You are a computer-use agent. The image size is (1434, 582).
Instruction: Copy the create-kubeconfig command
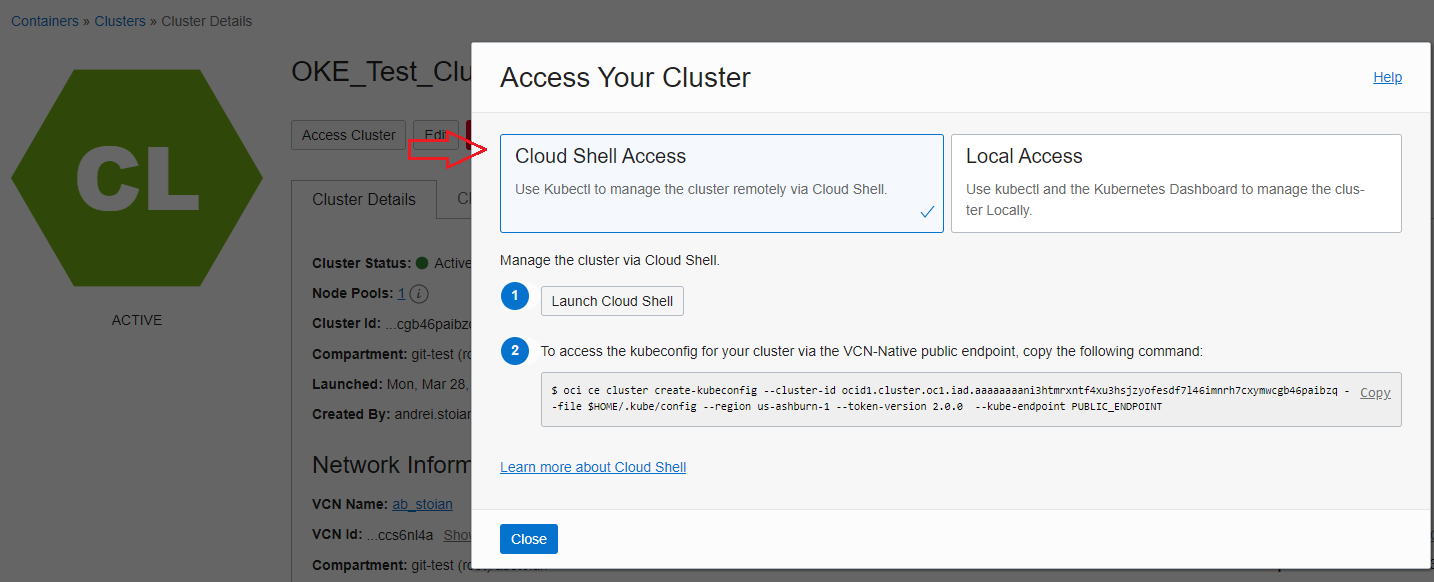pos(1374,393)
